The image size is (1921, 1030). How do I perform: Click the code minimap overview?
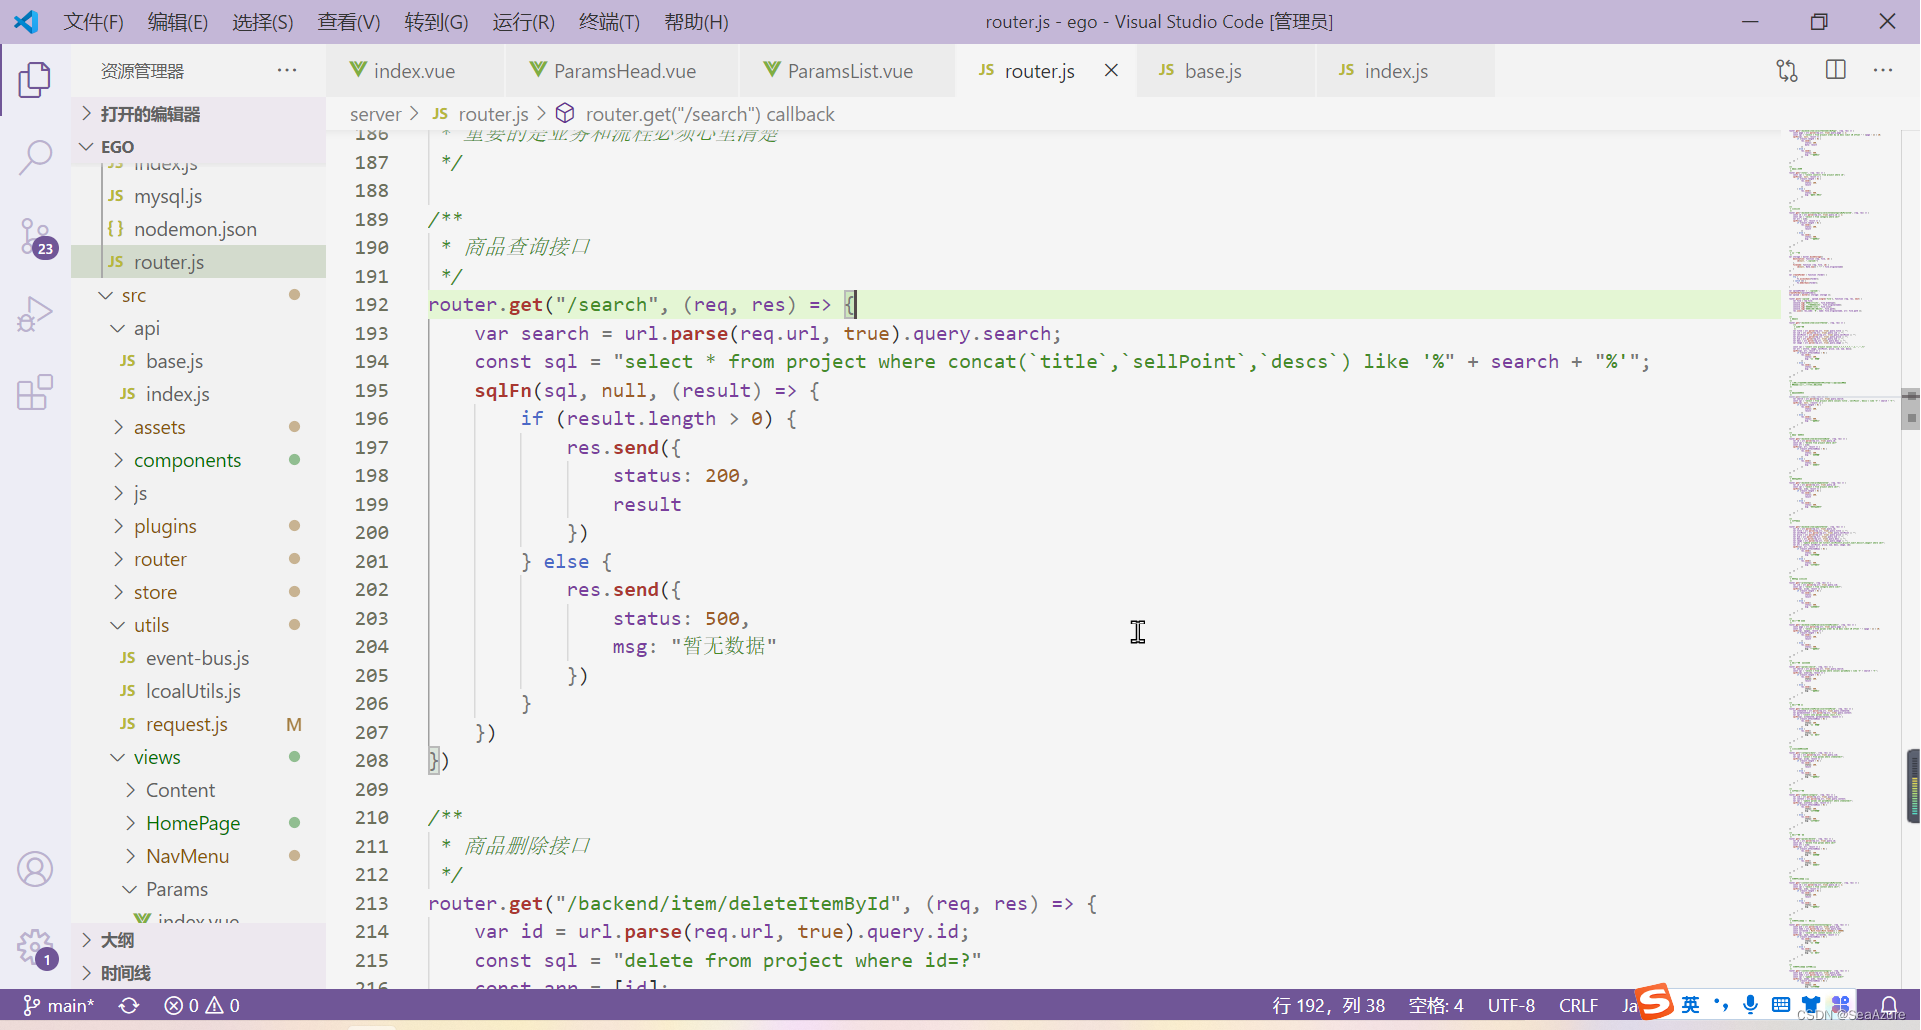tap(1842, 558)
